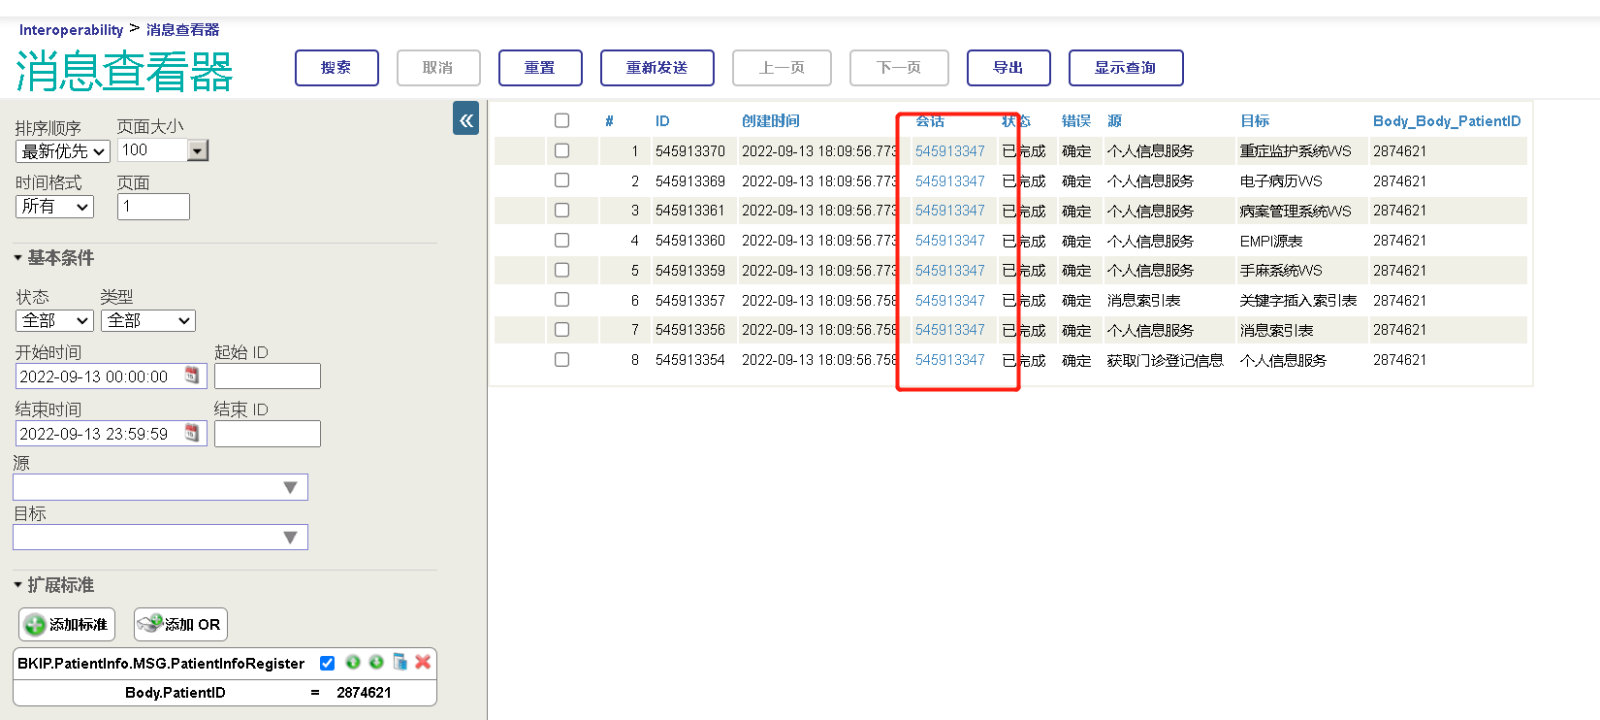Open the 排序顺序 dropdown showing 最新优先
This screenshot has height=720, width=1600.
pyautogui.click(x=62, y=151)
